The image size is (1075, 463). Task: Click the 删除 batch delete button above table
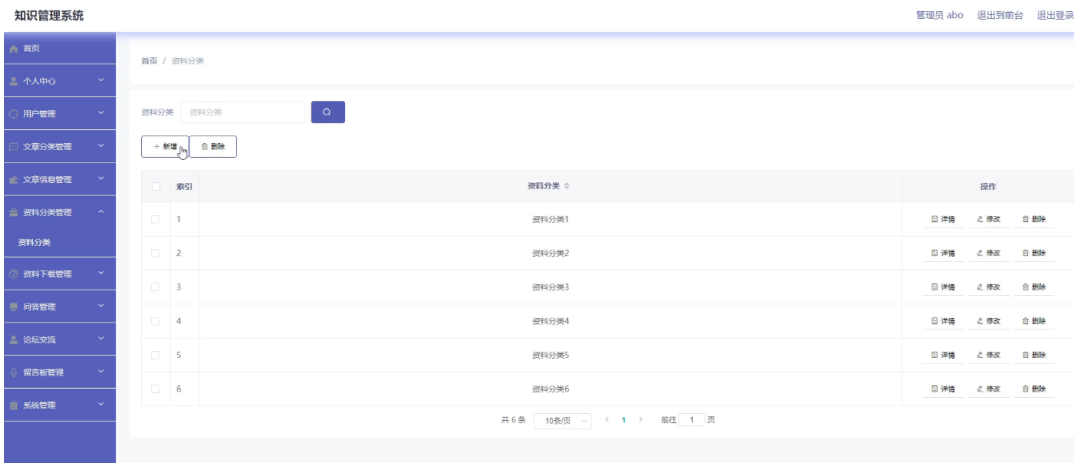click(x=213, y=147)
